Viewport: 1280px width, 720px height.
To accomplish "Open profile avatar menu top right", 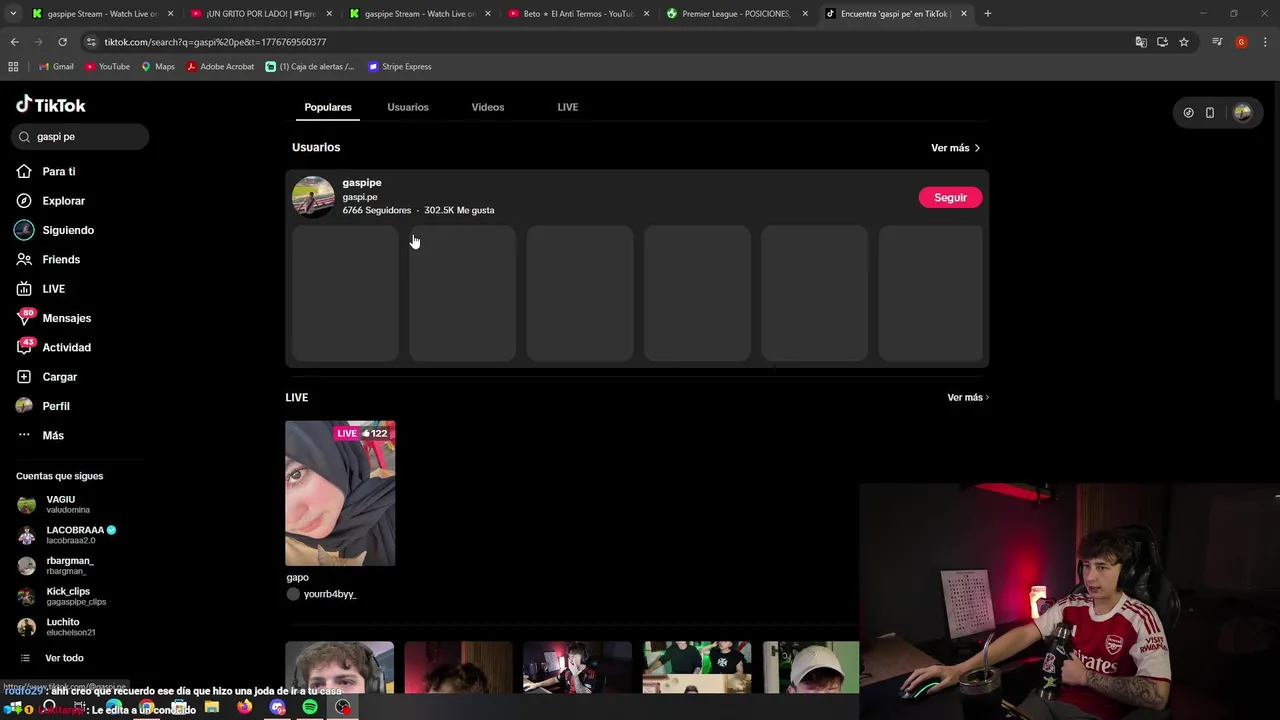I will [1242, 113].
